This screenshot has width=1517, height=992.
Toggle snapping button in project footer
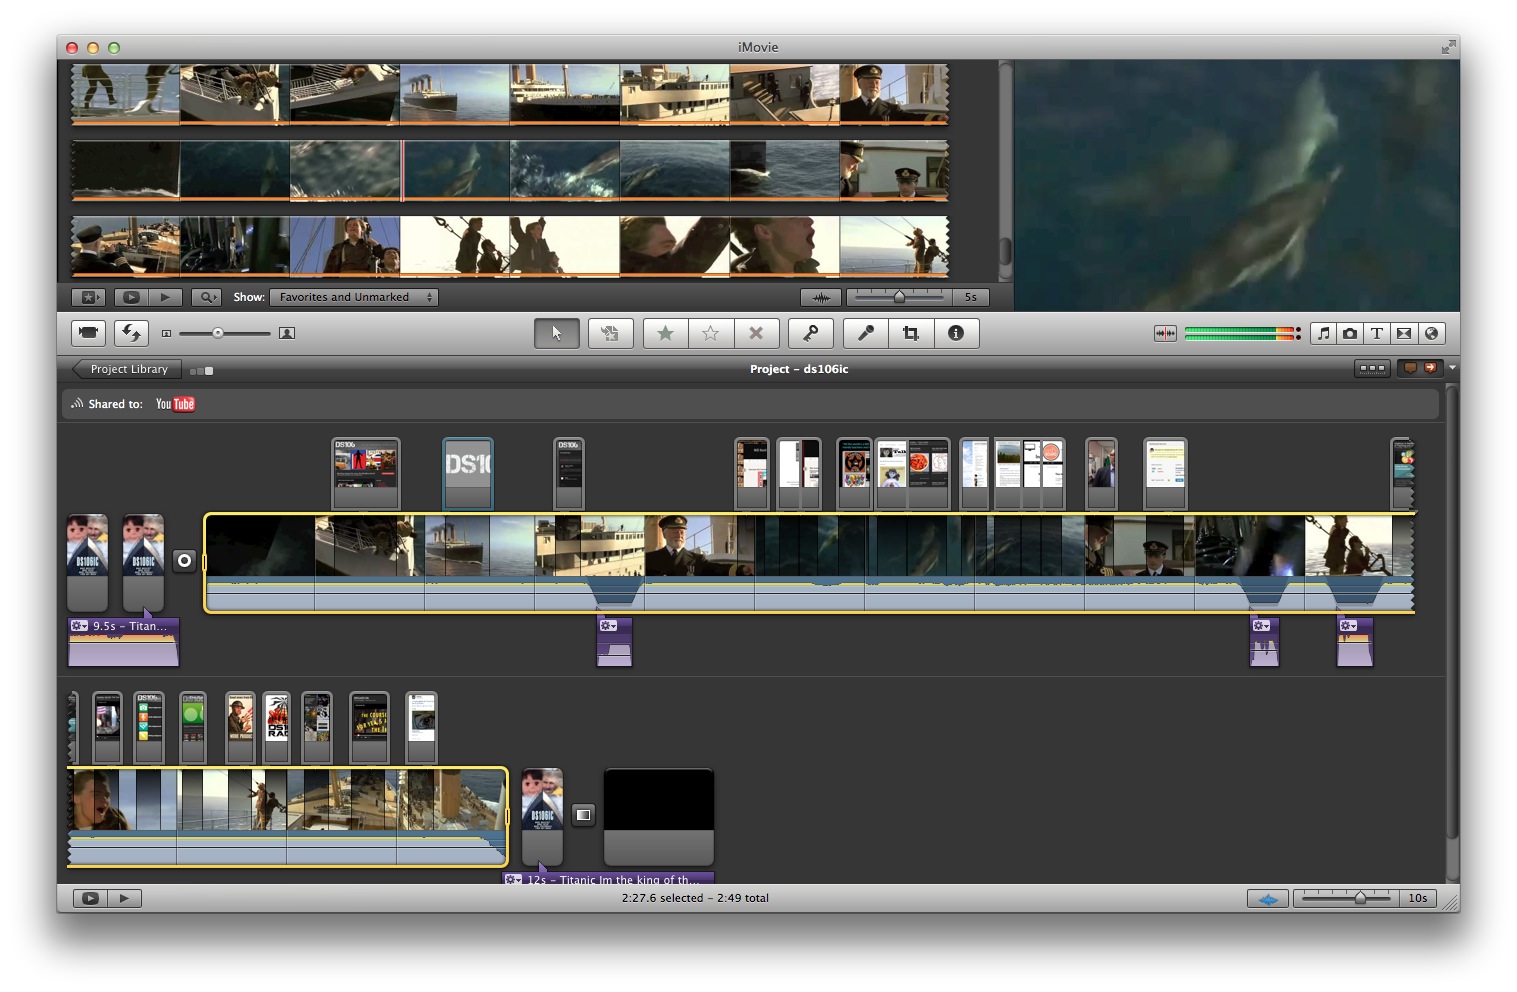click(1267, 898)
